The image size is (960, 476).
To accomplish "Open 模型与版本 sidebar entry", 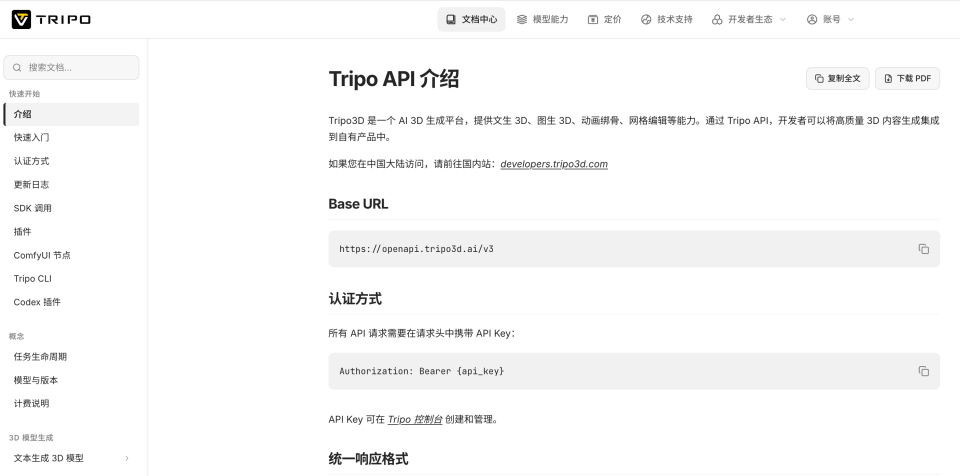I will click(72, 380).
